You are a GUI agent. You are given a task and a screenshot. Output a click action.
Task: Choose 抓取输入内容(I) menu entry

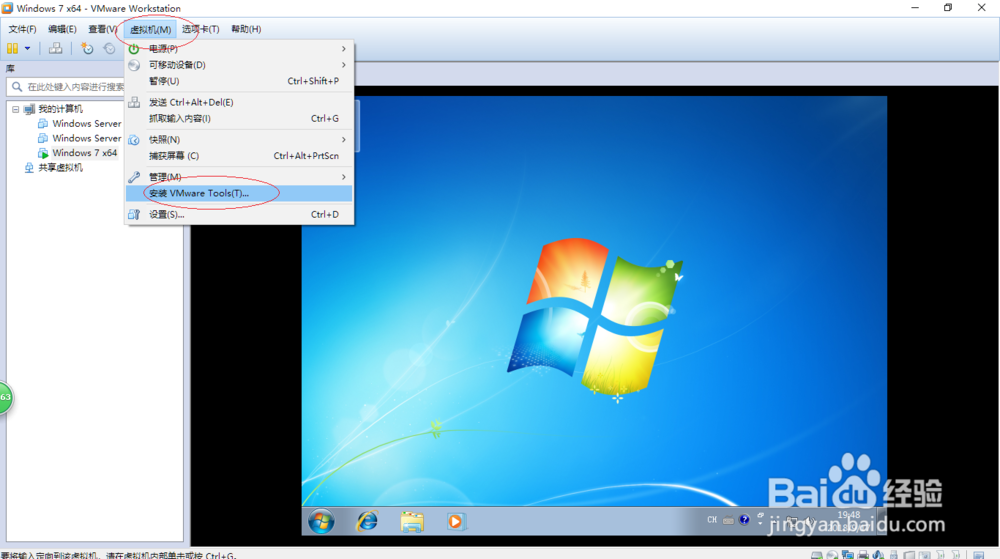click(239, 119)
